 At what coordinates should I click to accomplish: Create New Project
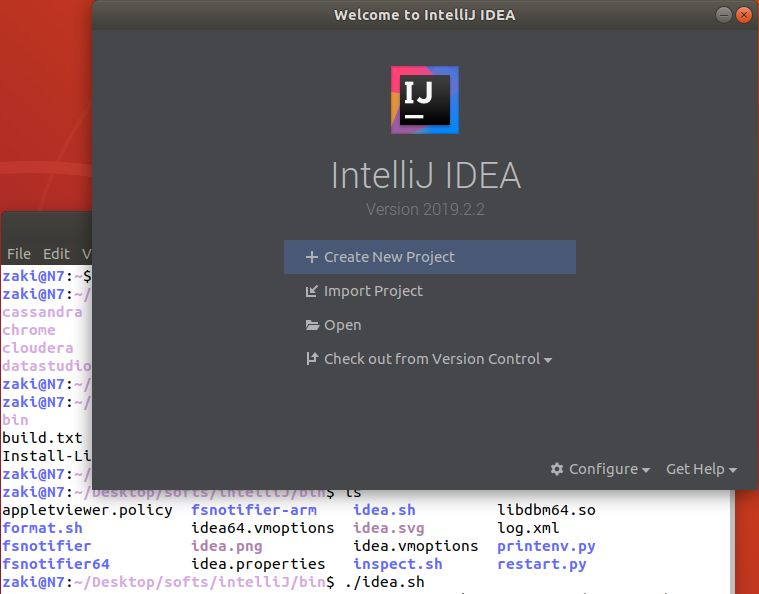tap(430, 257)
